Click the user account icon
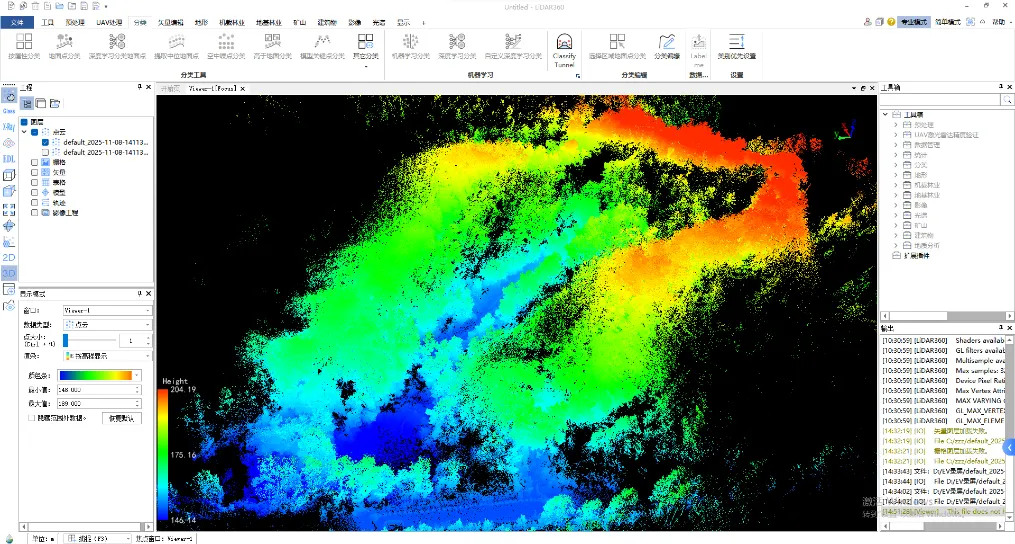 [x=867, y=22]
